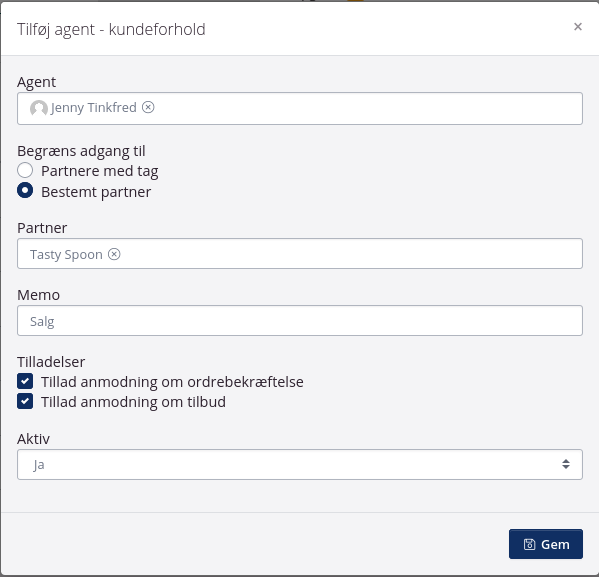
Task: Uncheck Tillad anmodning om tilbud checkbox
Action: 25,402
